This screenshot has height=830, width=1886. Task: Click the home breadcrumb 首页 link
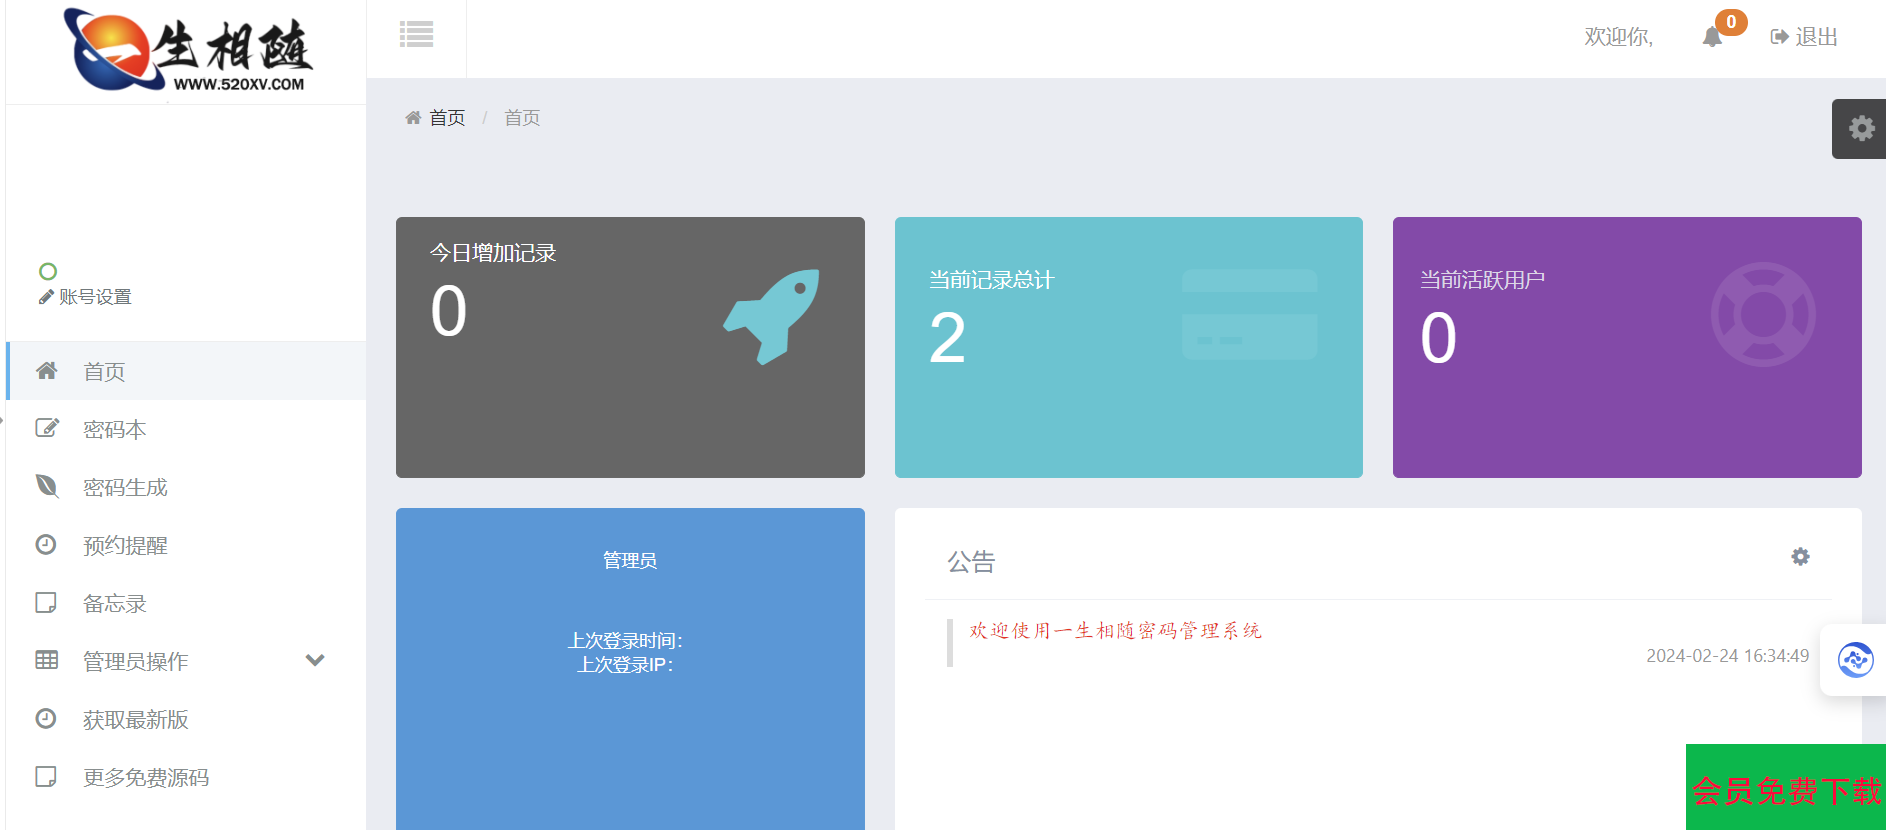[446, 118]
